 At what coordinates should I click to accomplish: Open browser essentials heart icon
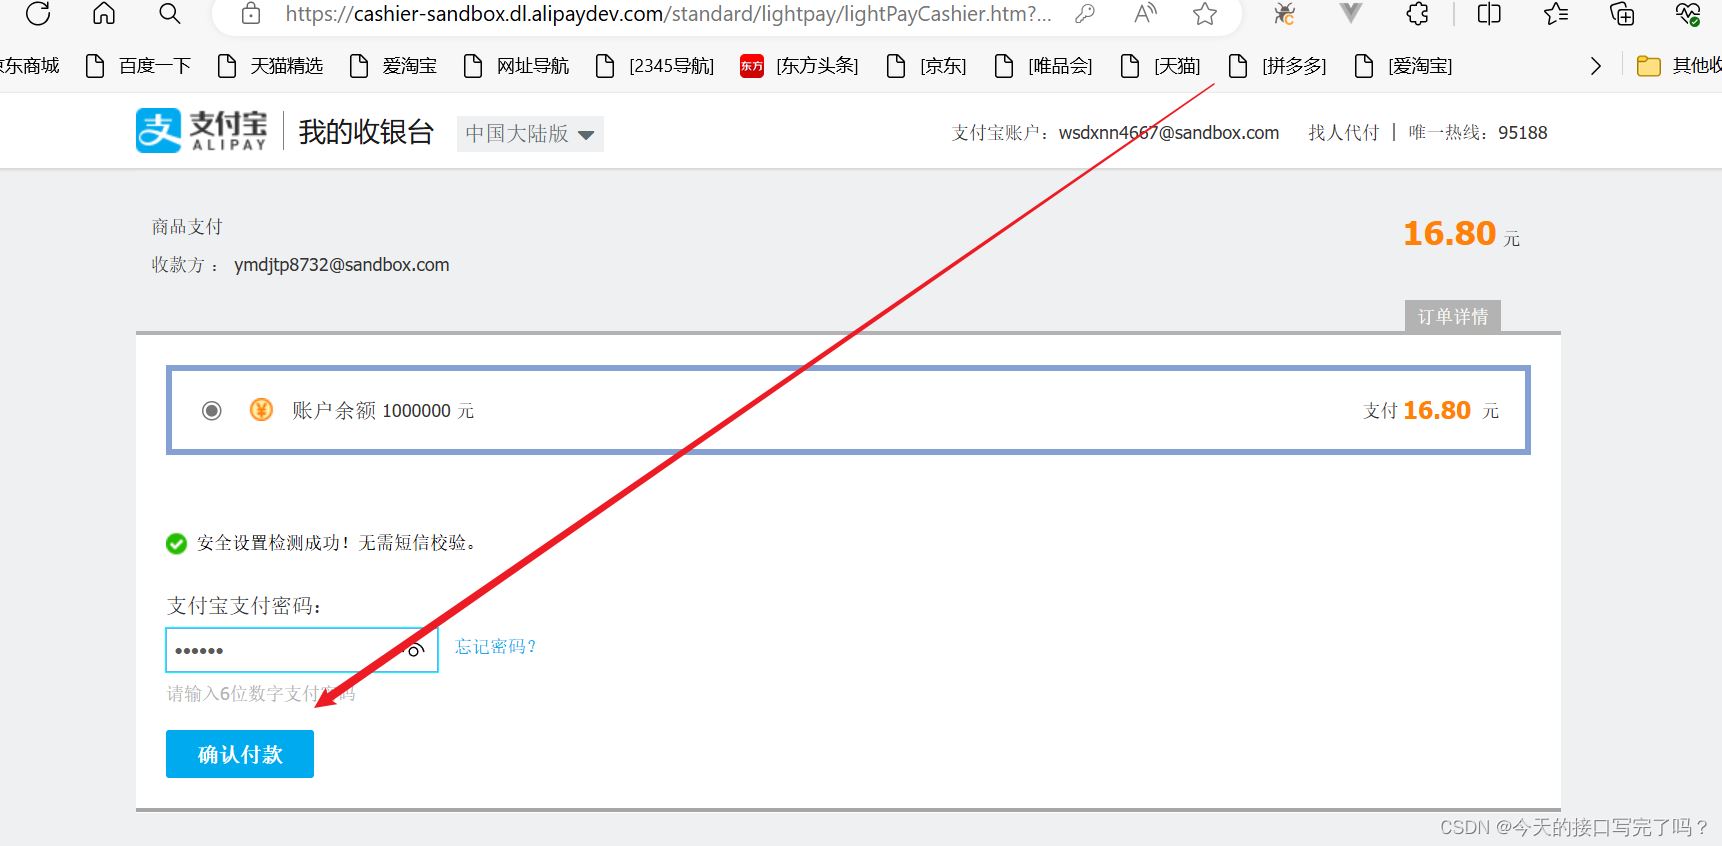[x=1688, y=14]
